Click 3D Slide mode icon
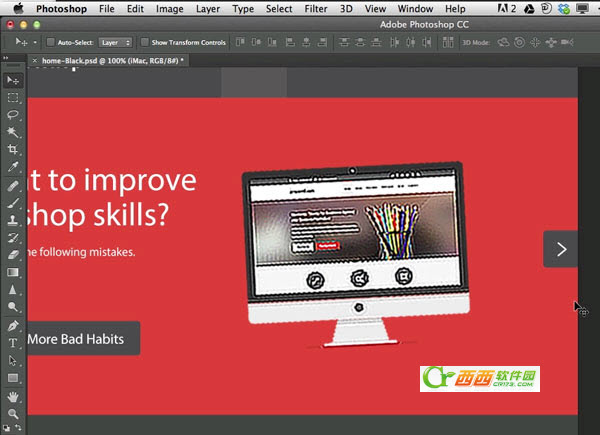Screen dimensions: 600x435 tap(551, 42)
